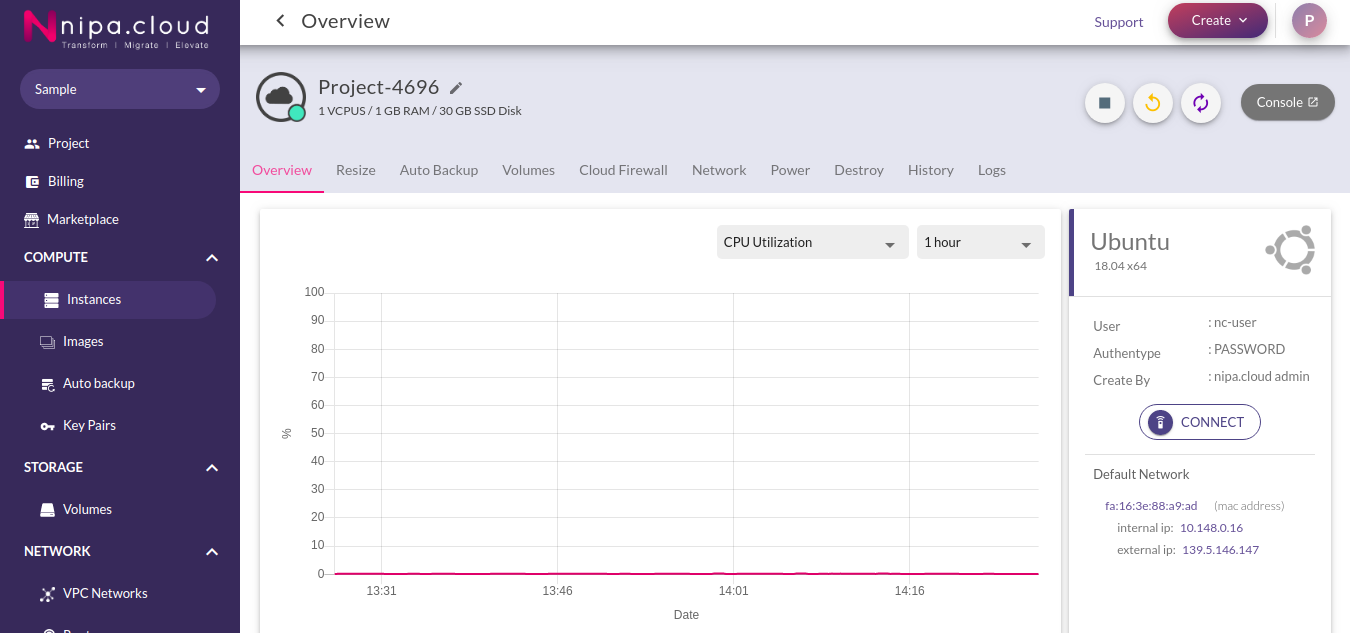Screen dimensions: 1350x633
Task: Click the yellow reboot icon
Action: point(1153,103)
